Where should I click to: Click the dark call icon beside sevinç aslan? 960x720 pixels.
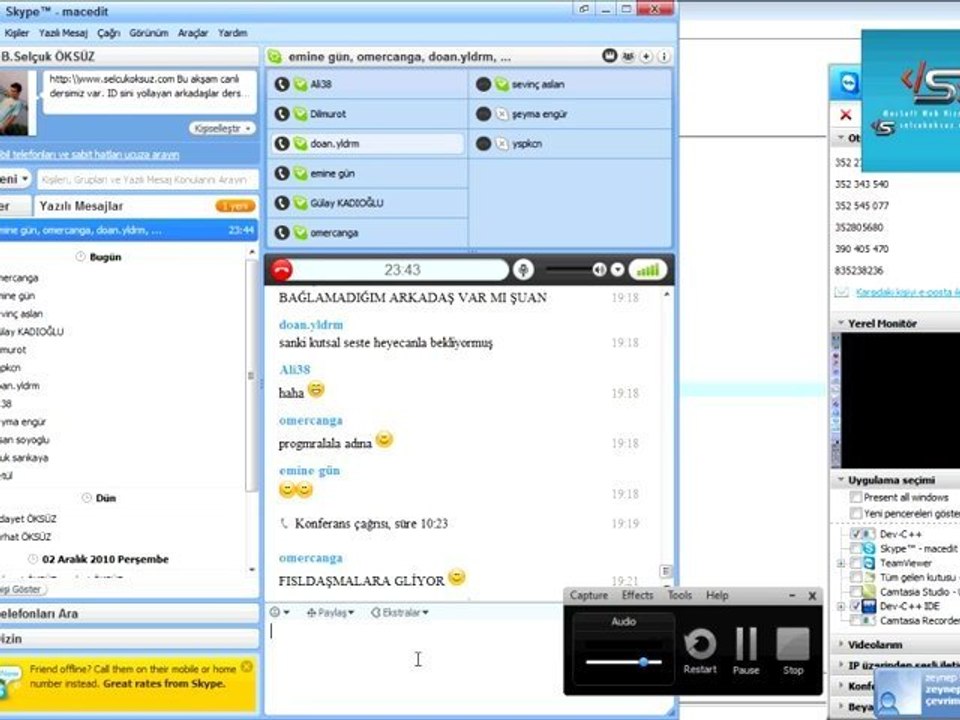coord(483,84)
